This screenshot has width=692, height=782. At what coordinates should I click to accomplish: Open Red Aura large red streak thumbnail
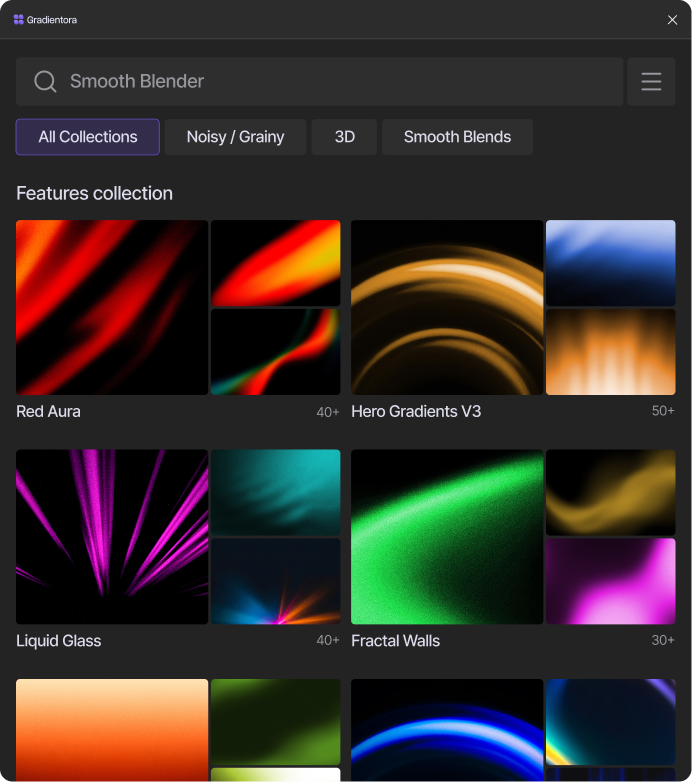pos(112,307)
